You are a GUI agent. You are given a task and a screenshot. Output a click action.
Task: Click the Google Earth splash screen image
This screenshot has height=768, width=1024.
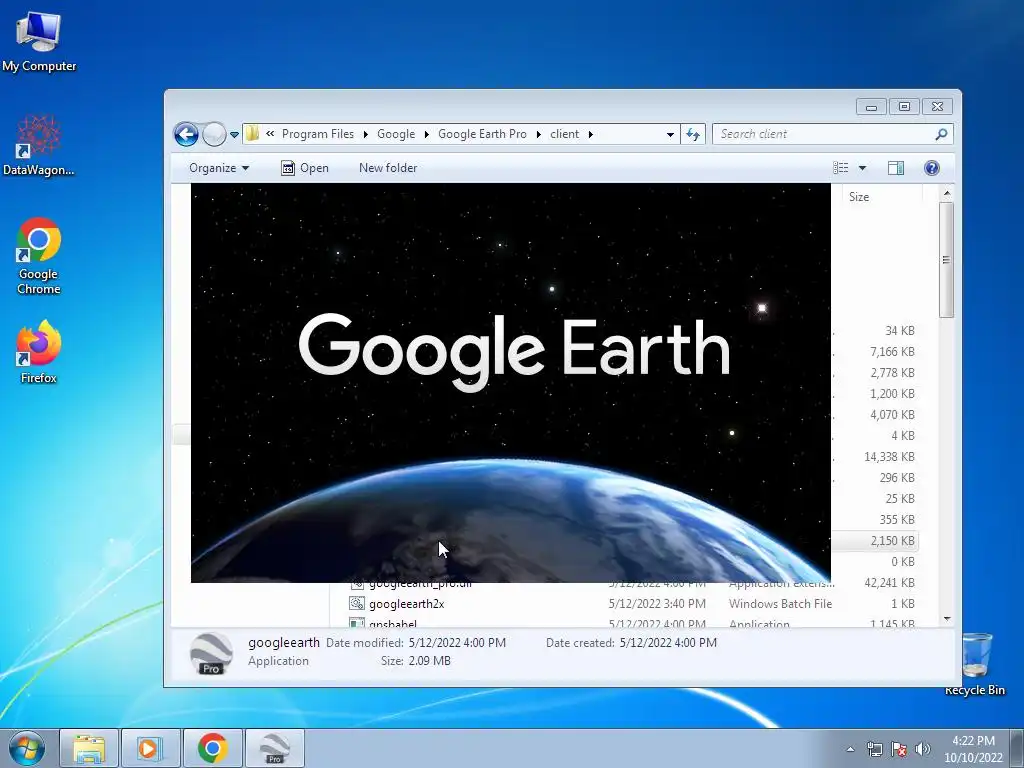[511, 383]
